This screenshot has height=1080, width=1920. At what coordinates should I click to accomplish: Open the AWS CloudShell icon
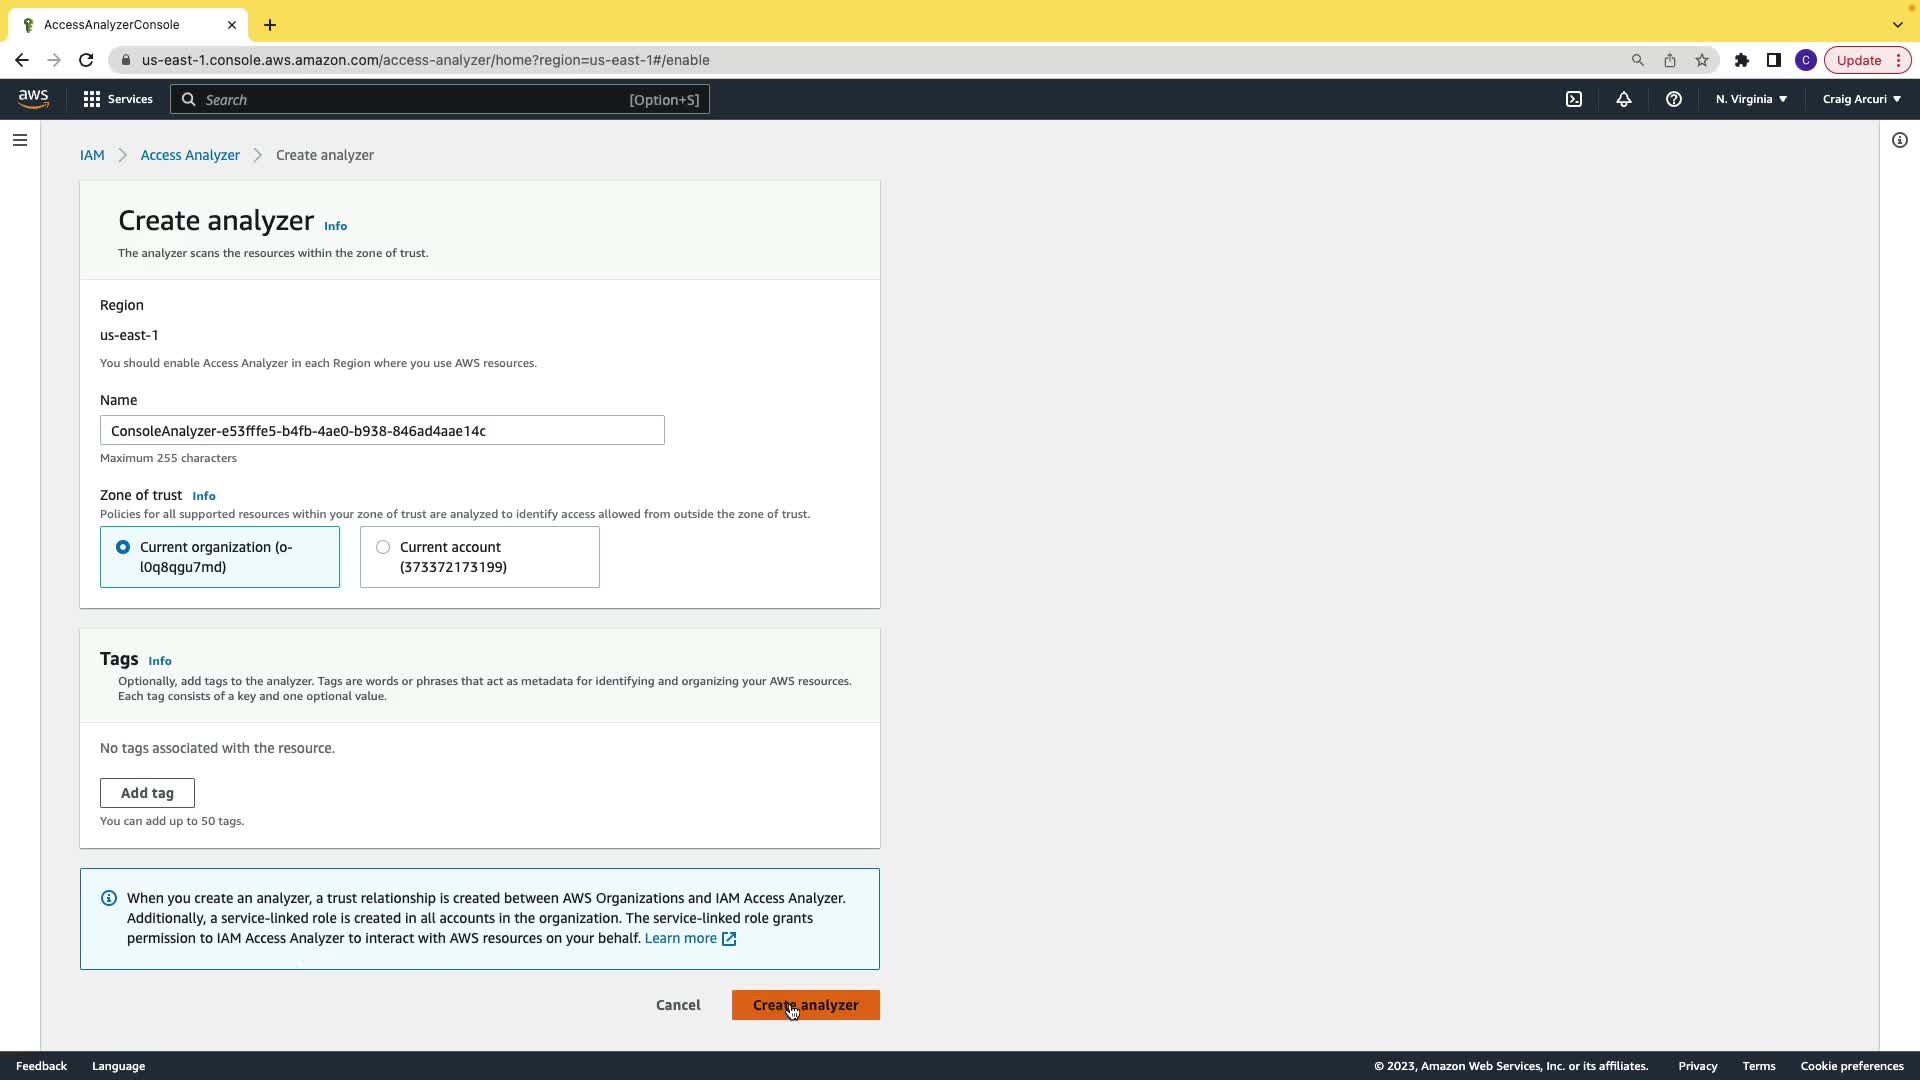pos(1574,99)
